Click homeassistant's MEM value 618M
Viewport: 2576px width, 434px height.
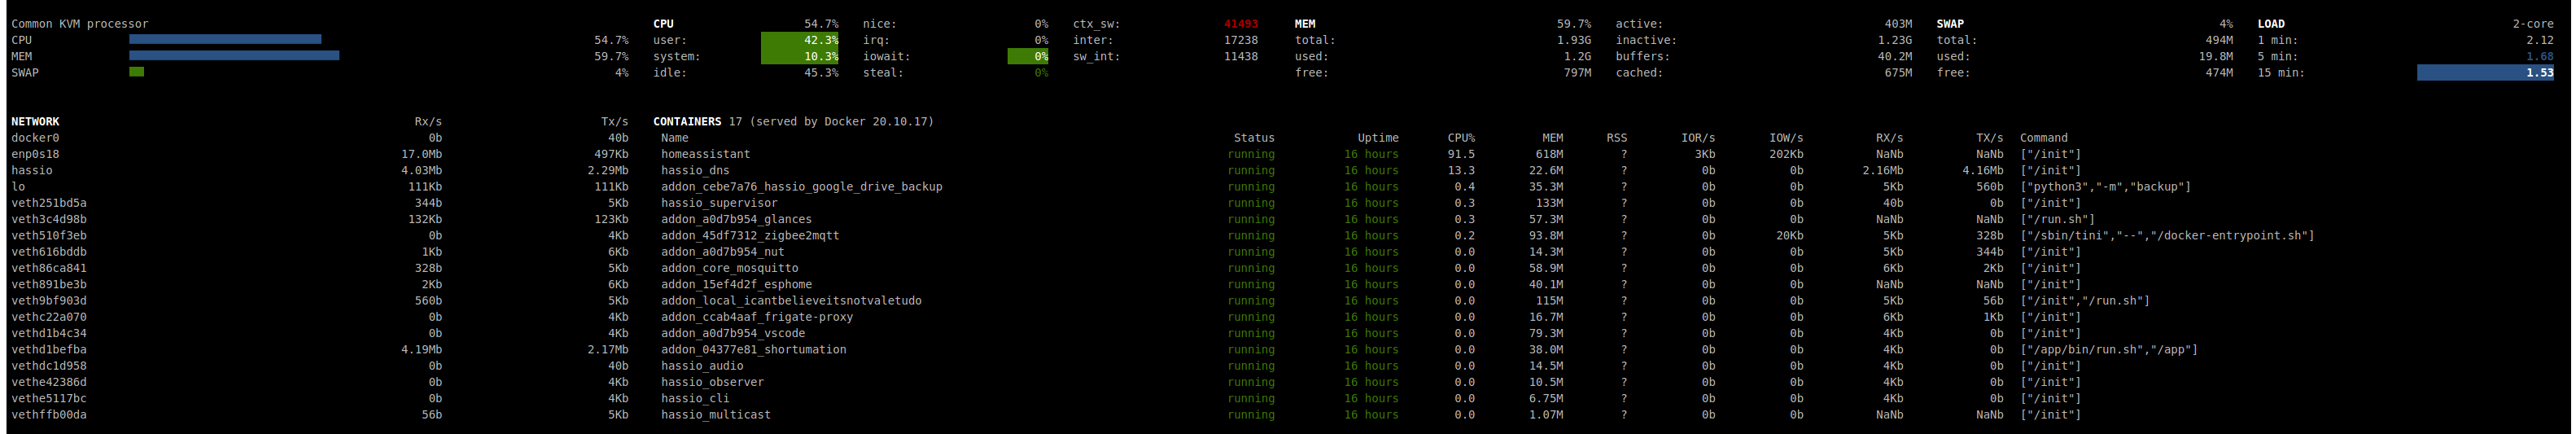(1549, 154)
